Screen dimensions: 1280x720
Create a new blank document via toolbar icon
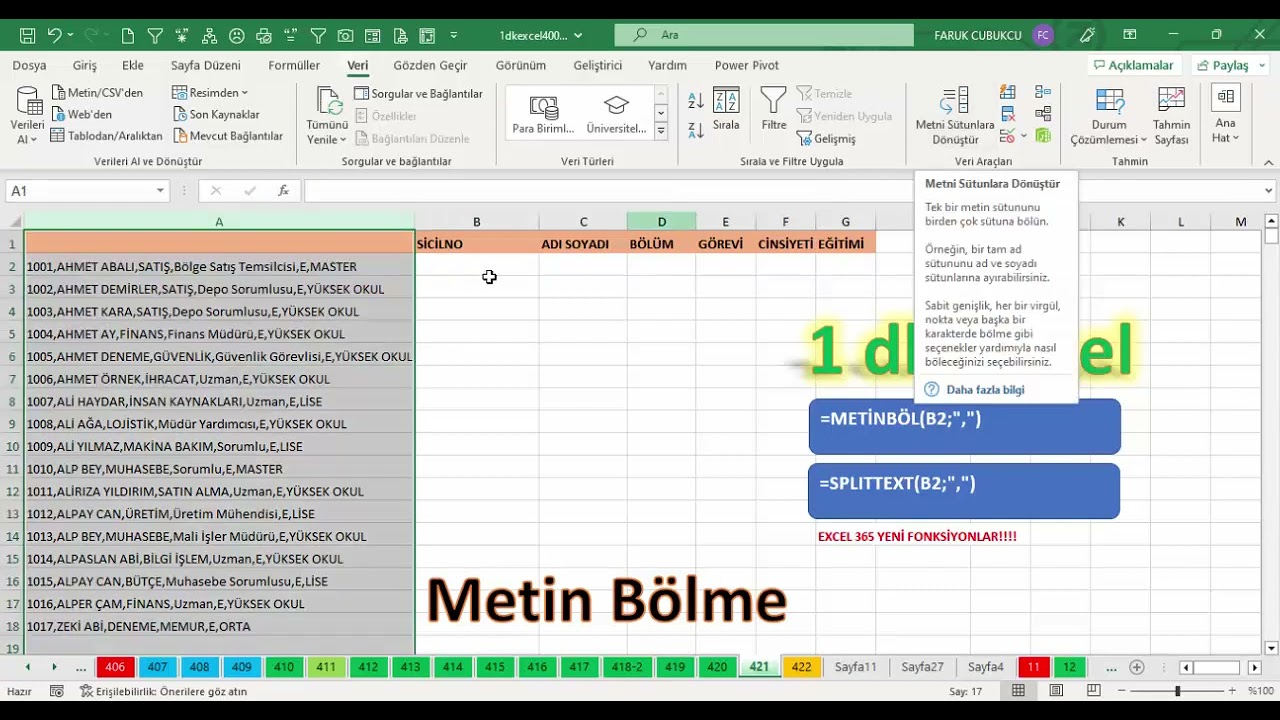pos(128,35)
